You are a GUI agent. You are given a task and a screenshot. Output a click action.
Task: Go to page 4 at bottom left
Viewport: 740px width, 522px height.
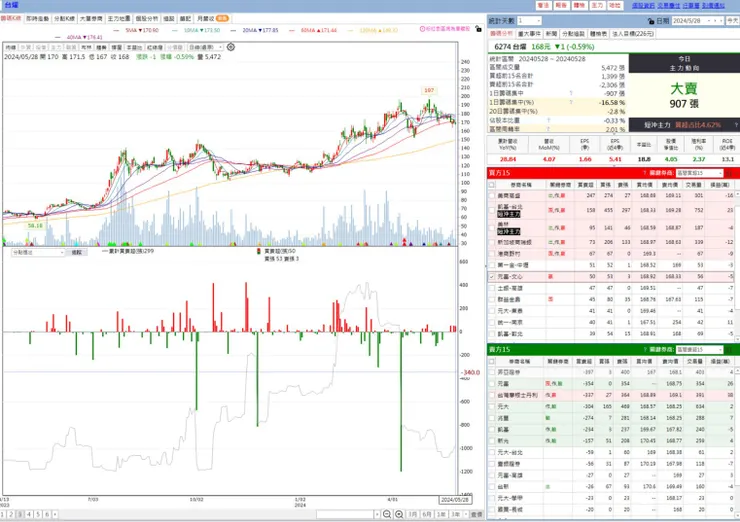click(29, 514)
